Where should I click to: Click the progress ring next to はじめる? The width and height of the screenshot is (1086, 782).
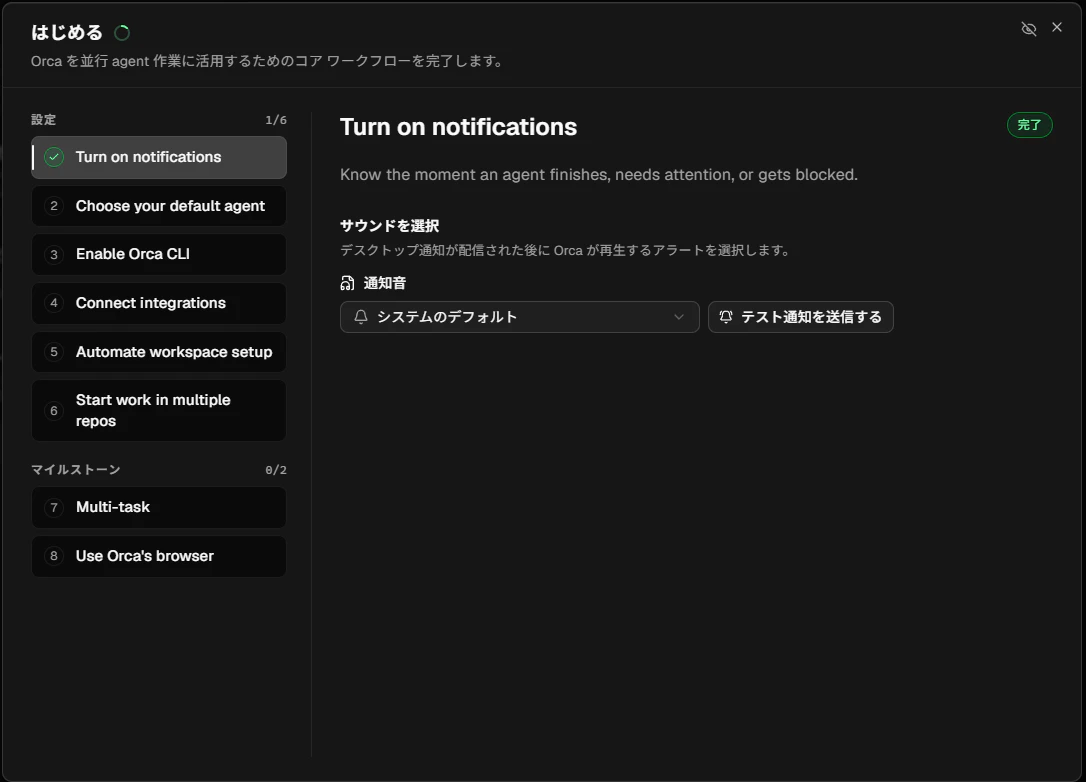point(122,33)
